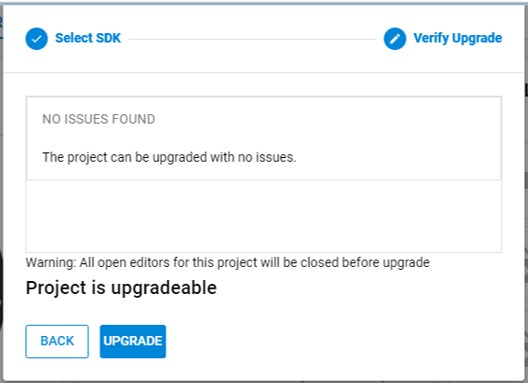Click the progress line between wizard steps

tap(252, 39)
